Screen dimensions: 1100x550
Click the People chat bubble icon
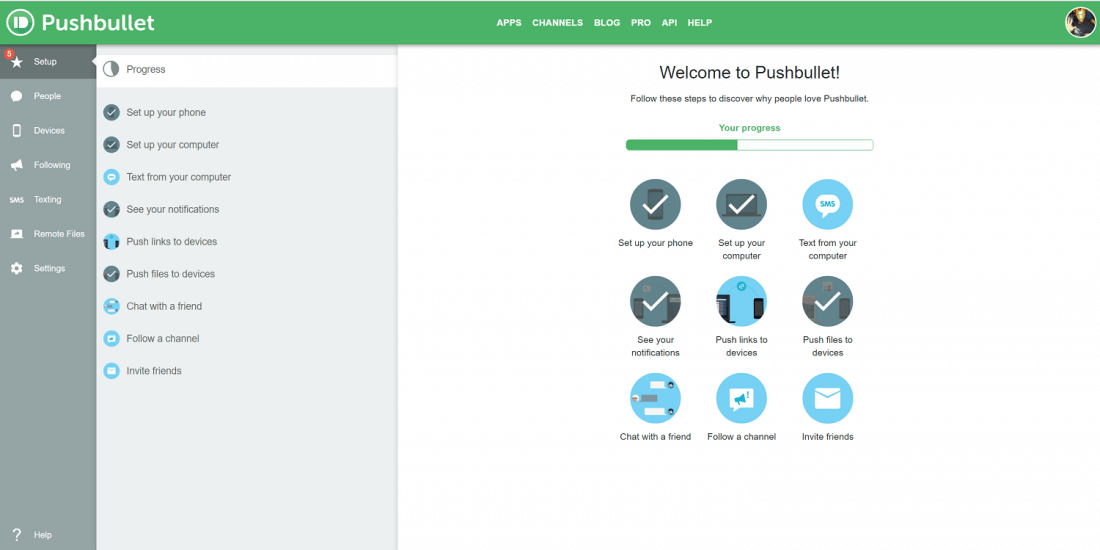pos(17,96)
